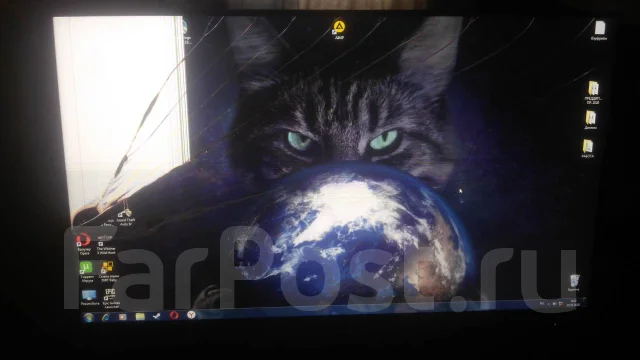Image resolution: width=640 pixels, height=360 pixels.
Task: Click the volume icon in system tray
Action: pyautogui.click(x=554, y=304)
